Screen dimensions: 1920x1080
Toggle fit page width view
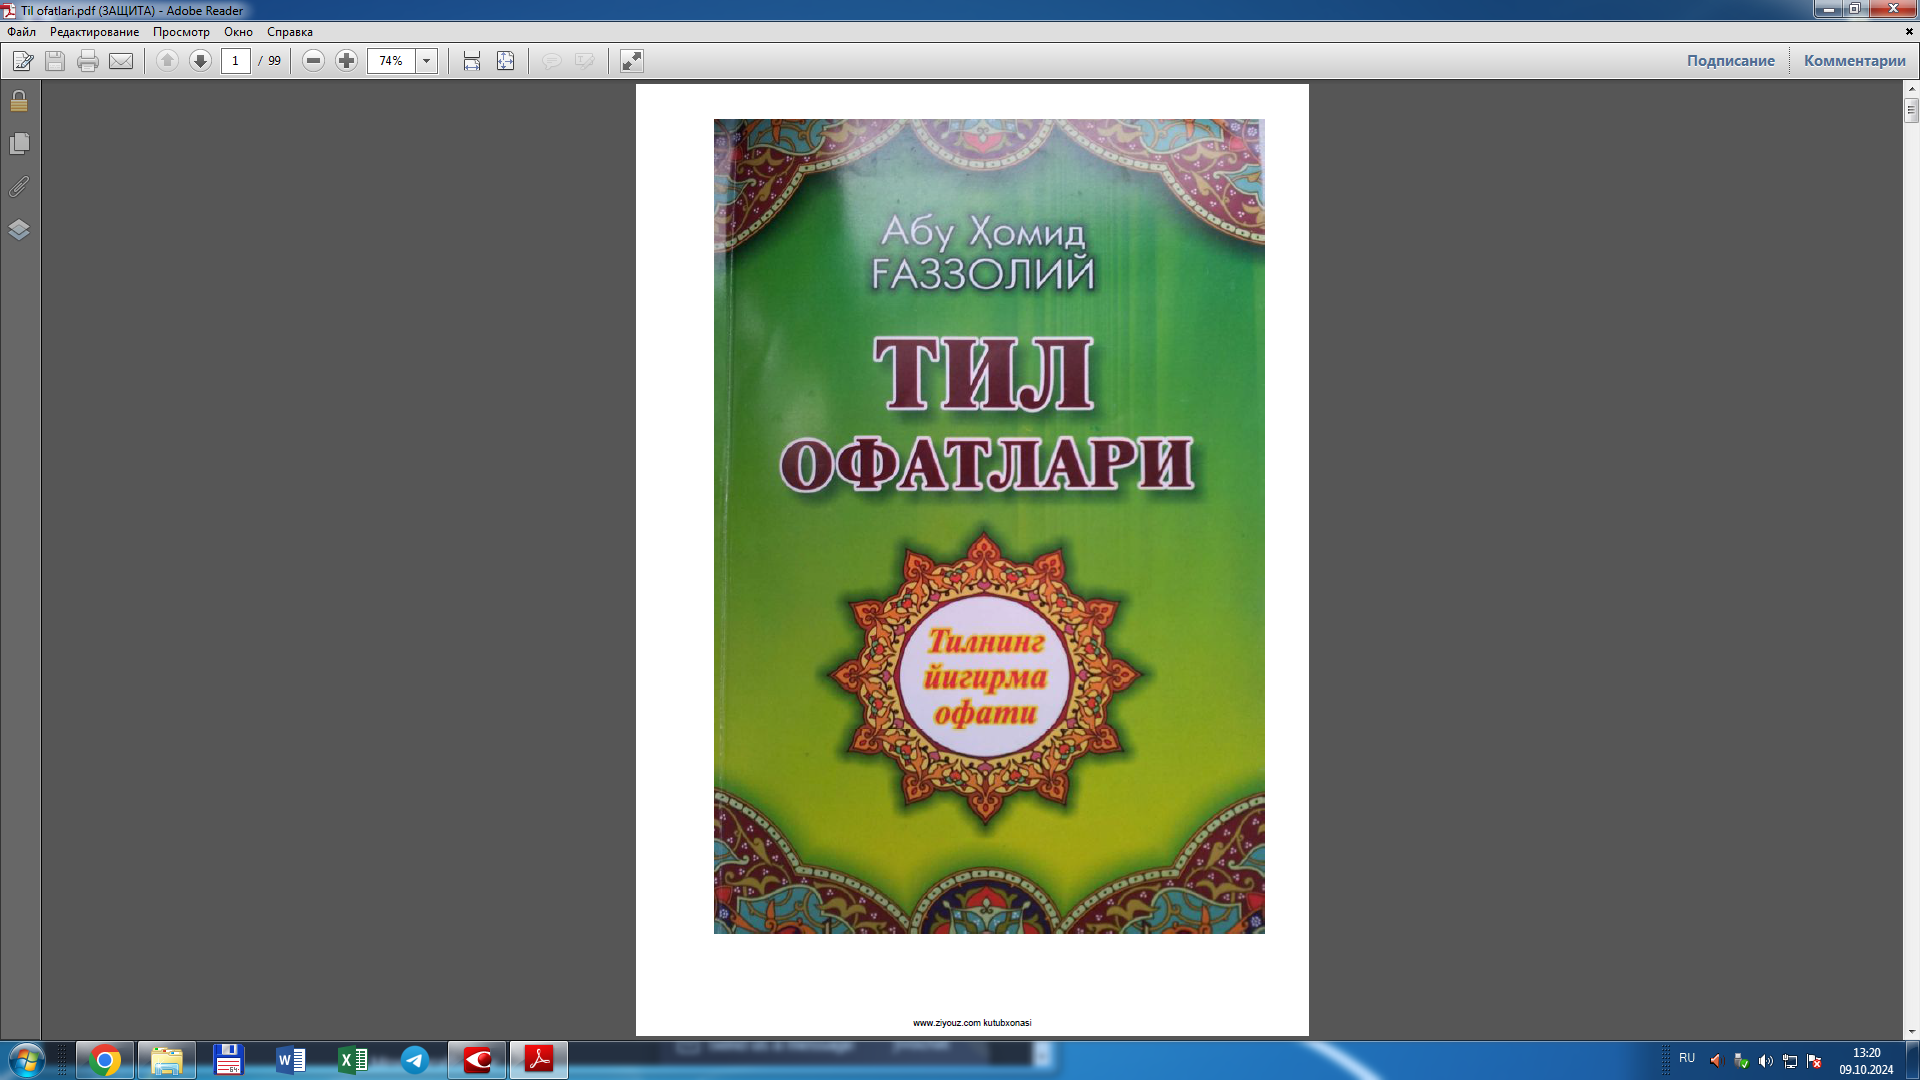[x=469, y=61]
